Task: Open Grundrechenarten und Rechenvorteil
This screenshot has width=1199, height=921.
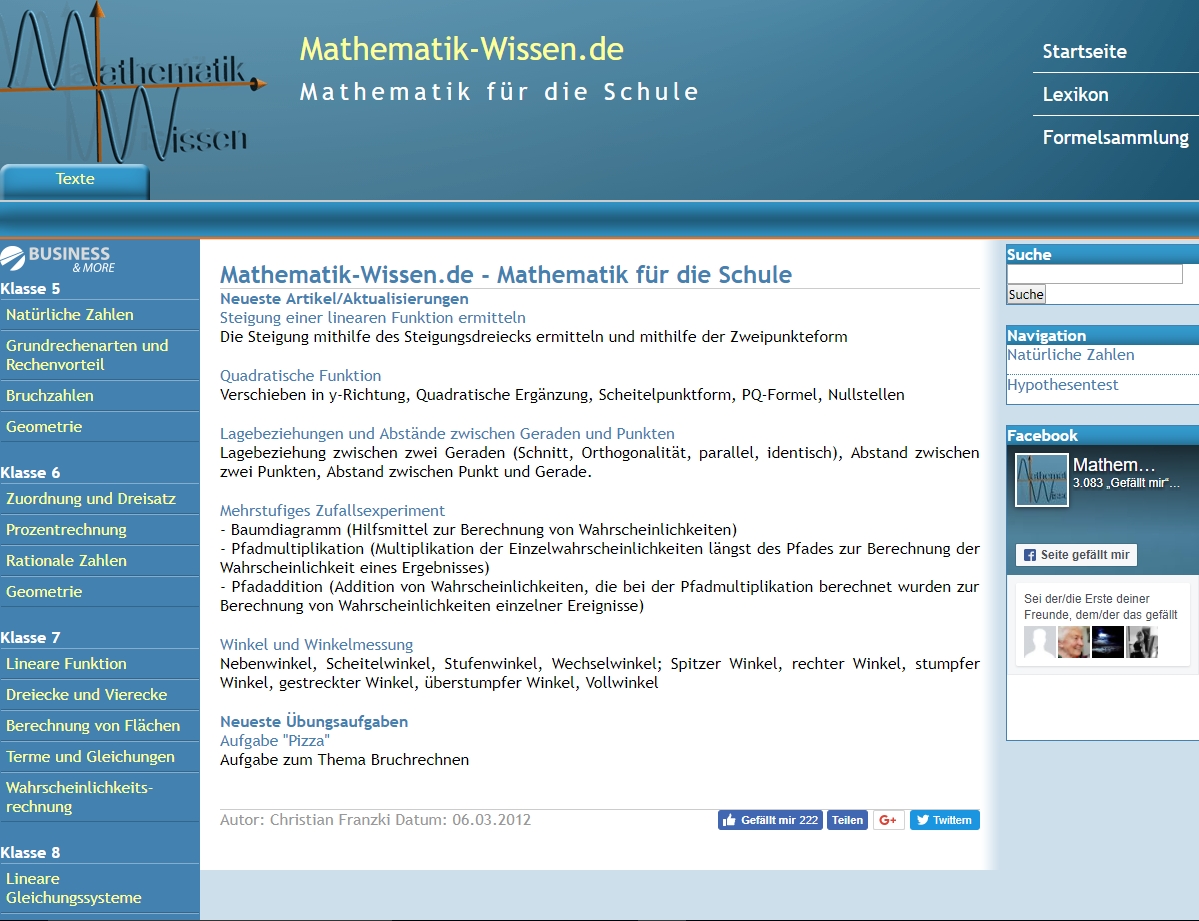Action: click(99, 355)
